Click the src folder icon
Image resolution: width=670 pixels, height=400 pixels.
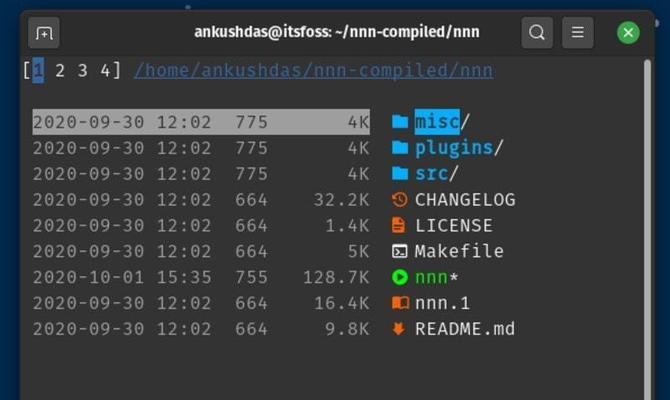click(x=400, y=174)
